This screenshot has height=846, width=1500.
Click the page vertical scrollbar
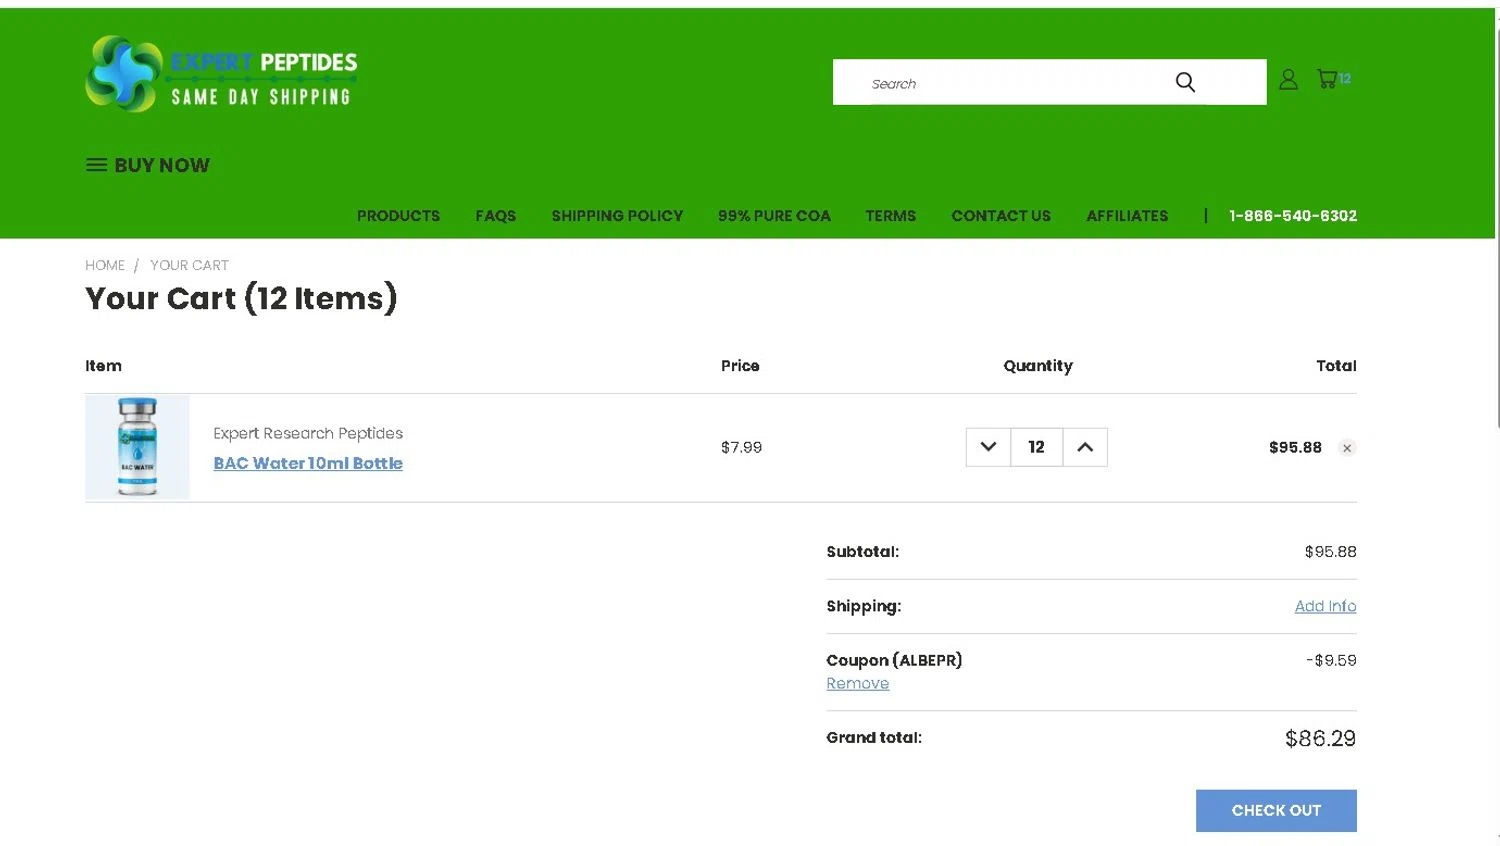[1497, 230]
